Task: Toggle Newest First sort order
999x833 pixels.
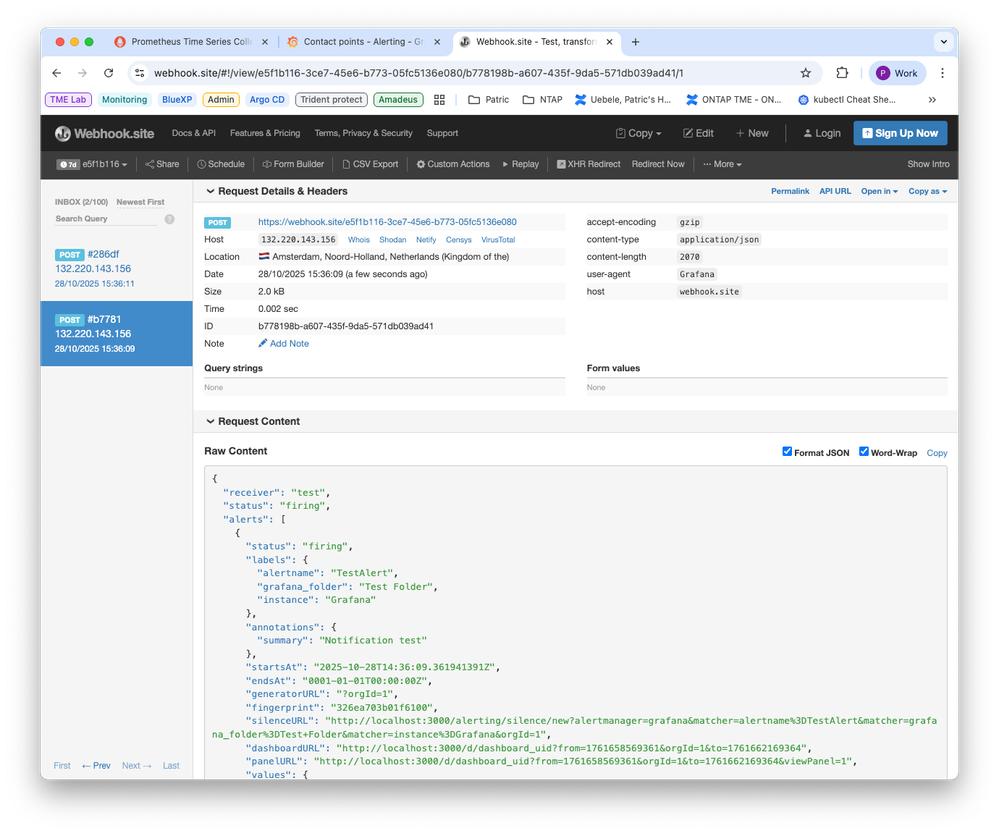Action: 140,202
